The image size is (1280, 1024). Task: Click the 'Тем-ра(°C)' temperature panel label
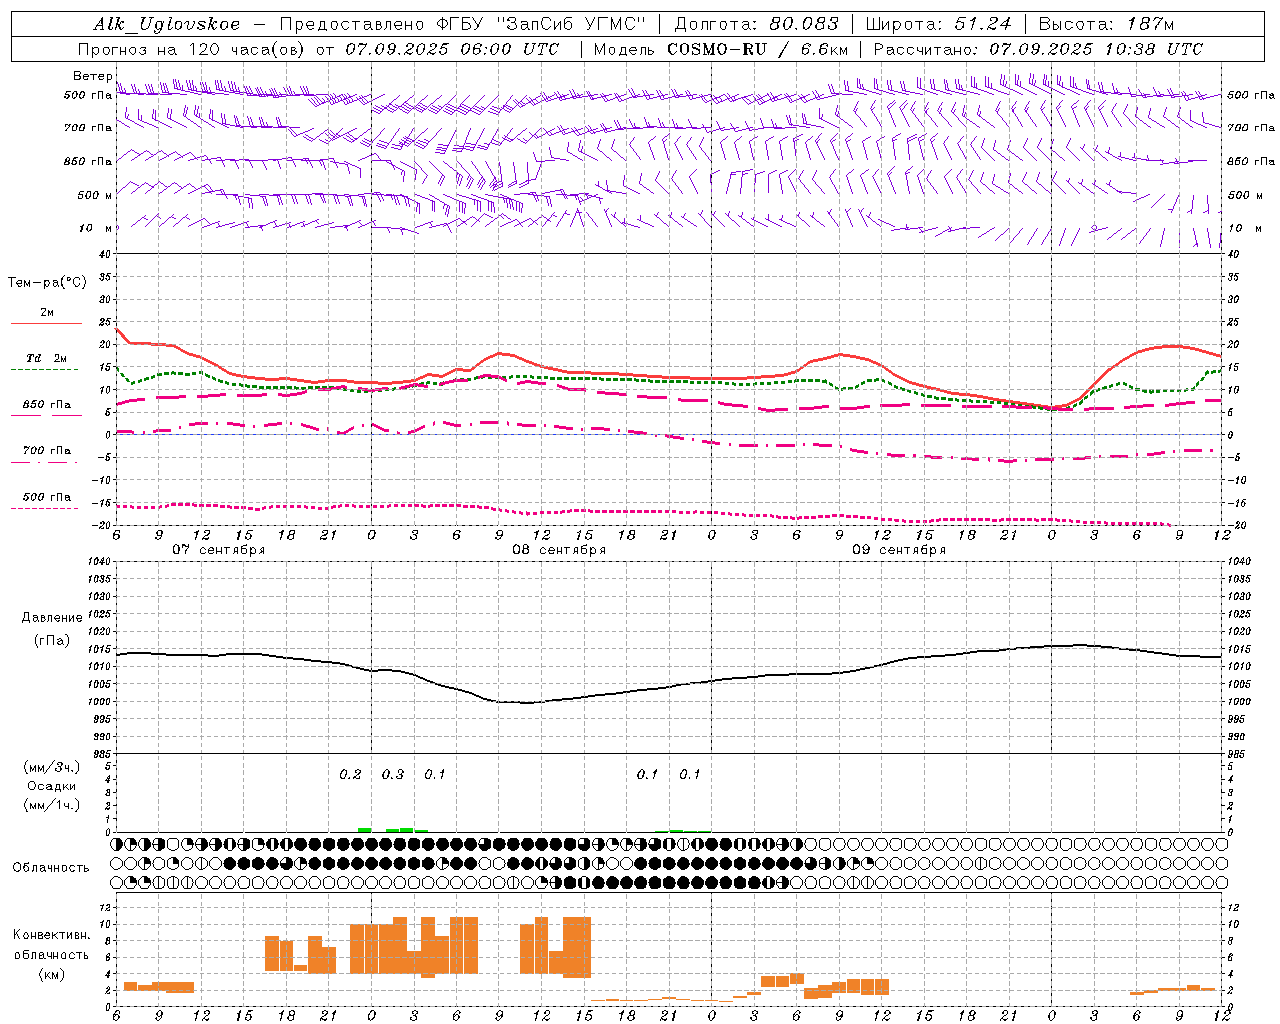[47, 283]
